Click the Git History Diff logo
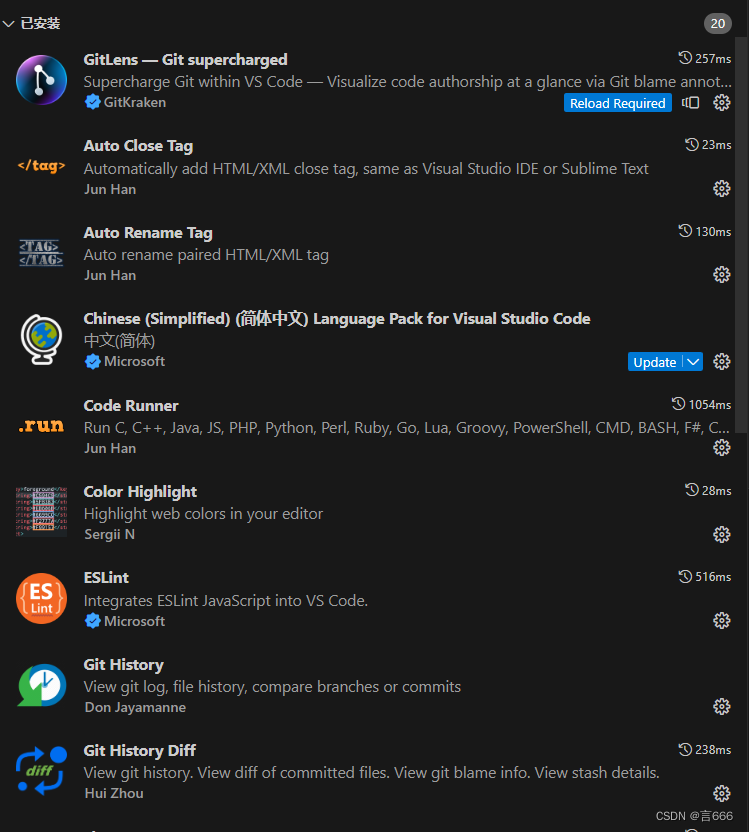This screenshot has height=832, width=749. pos(41,771)
